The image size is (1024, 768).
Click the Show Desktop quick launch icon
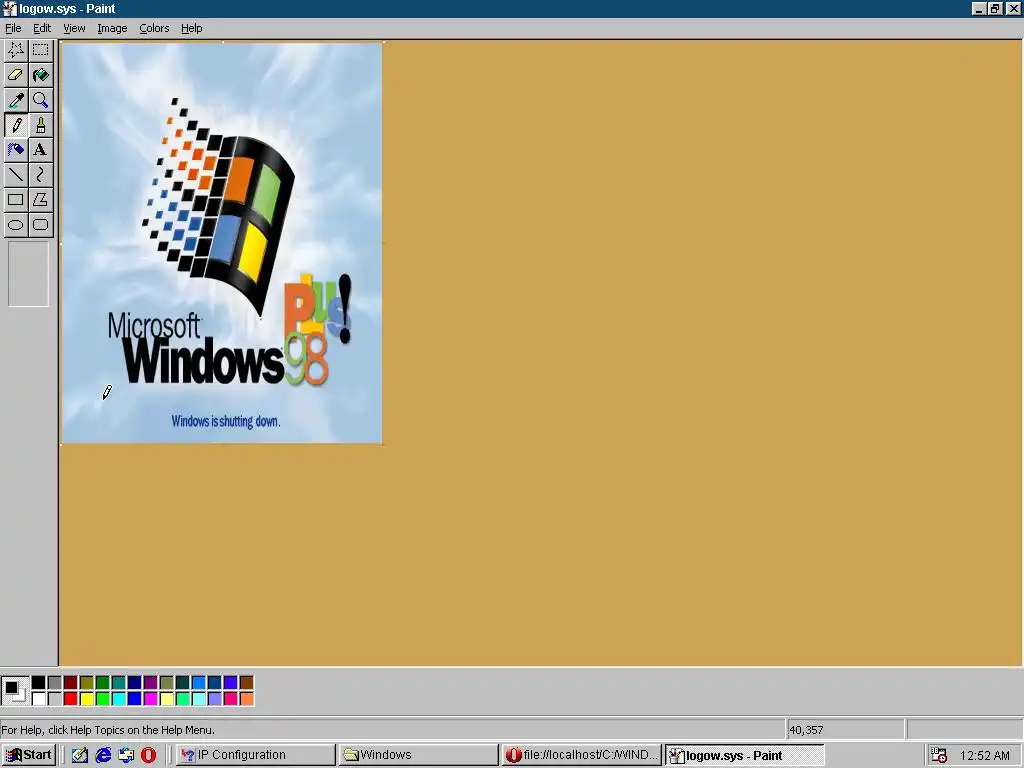(80, 755)
